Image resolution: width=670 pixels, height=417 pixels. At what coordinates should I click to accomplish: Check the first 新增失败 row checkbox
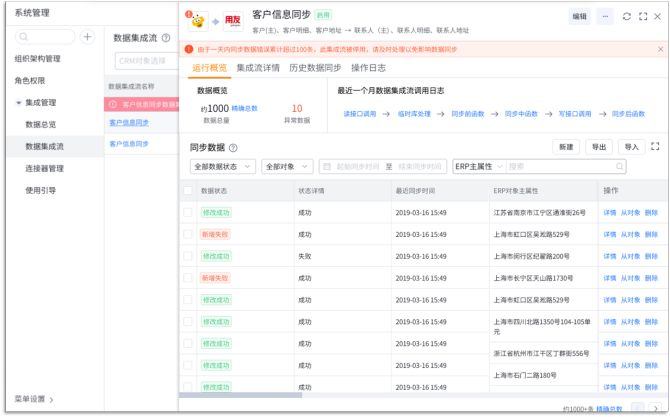pyautogui.click(x=188, y=234)
